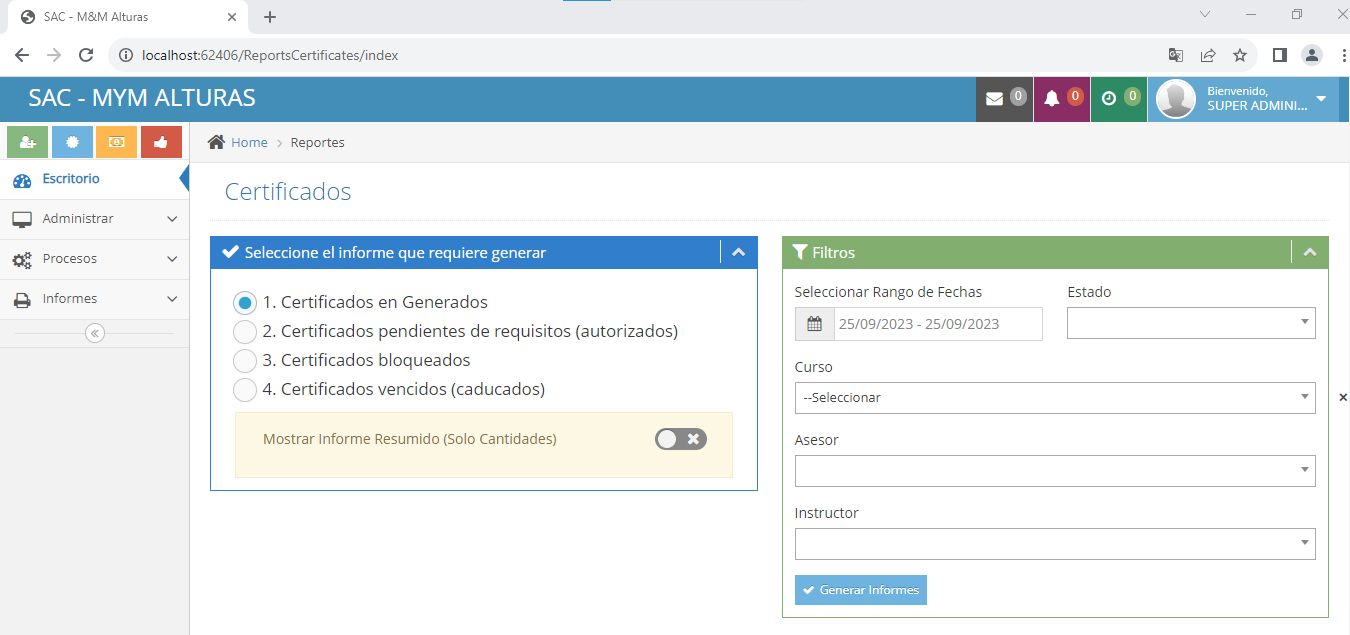Click the date range input field
The width and height of the screenshot is (1350, 635).
point(937,324)
